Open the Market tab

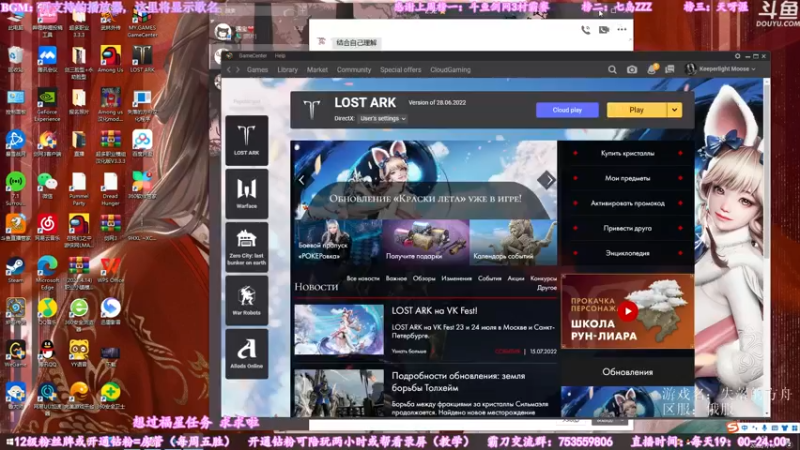(317, 70)
